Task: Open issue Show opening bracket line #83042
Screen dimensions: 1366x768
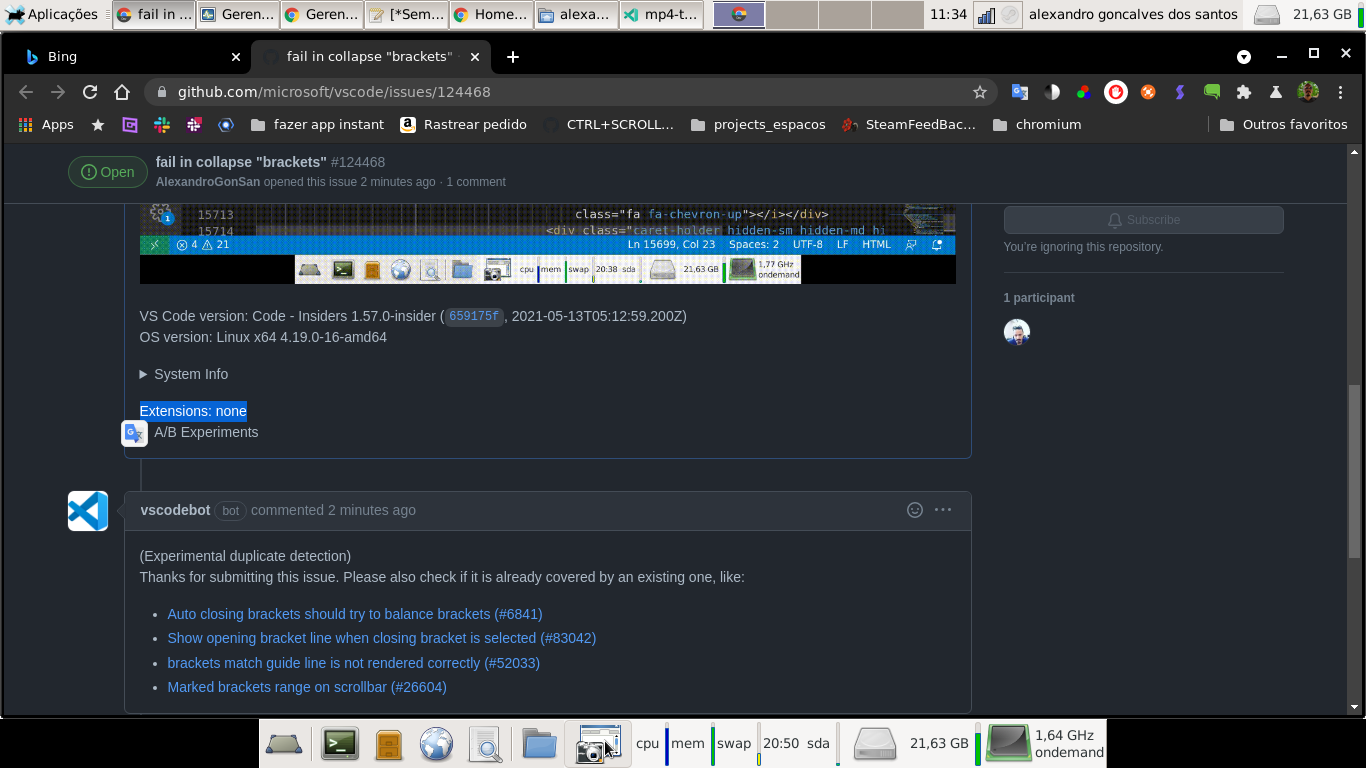Action: [382, 638]
